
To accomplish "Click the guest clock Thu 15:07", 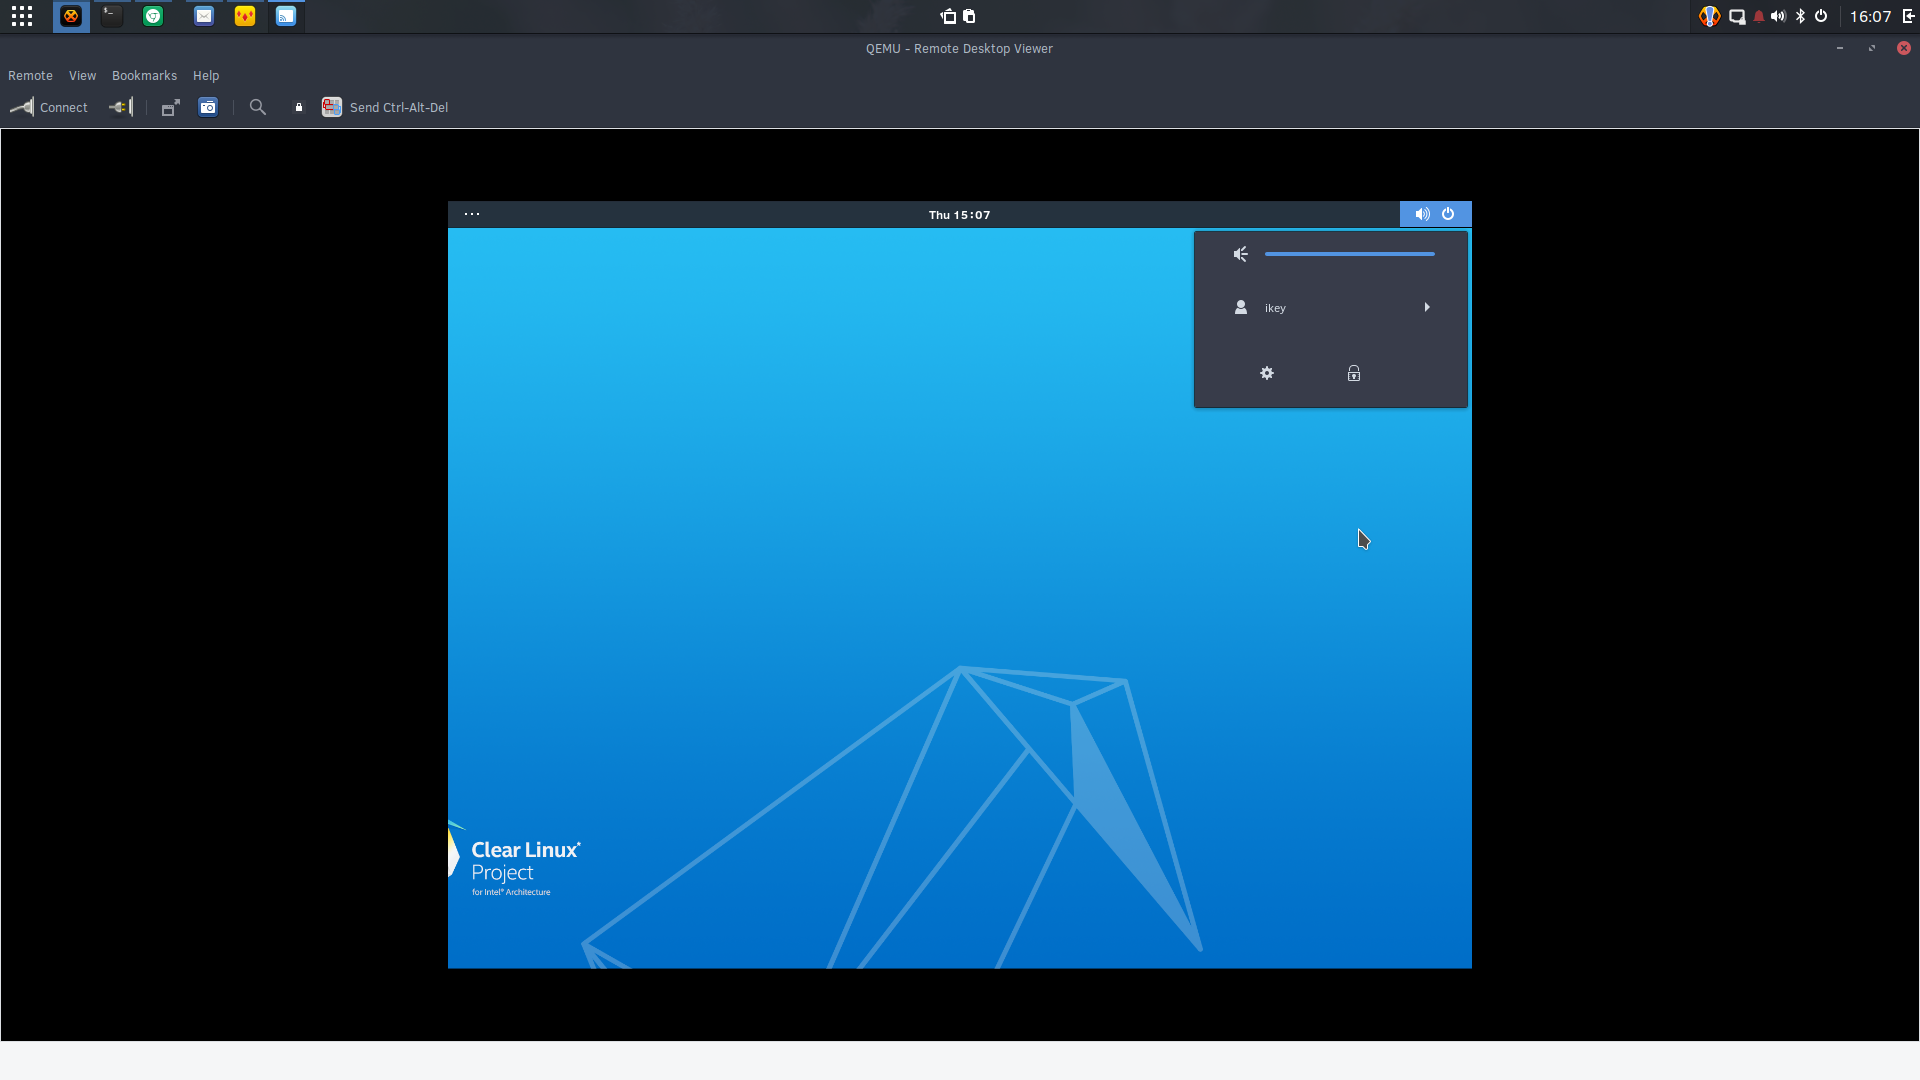I will coord(959,215).
